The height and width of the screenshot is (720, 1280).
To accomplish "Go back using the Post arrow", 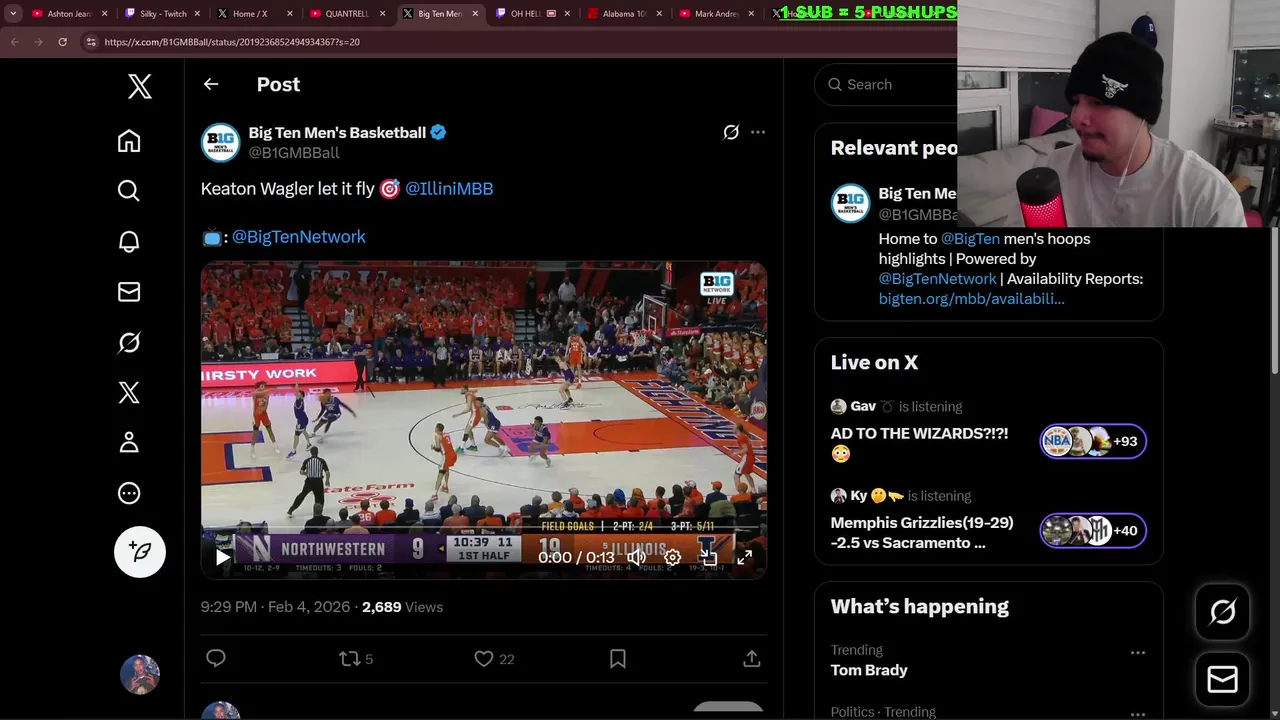I will pos(211,84).
